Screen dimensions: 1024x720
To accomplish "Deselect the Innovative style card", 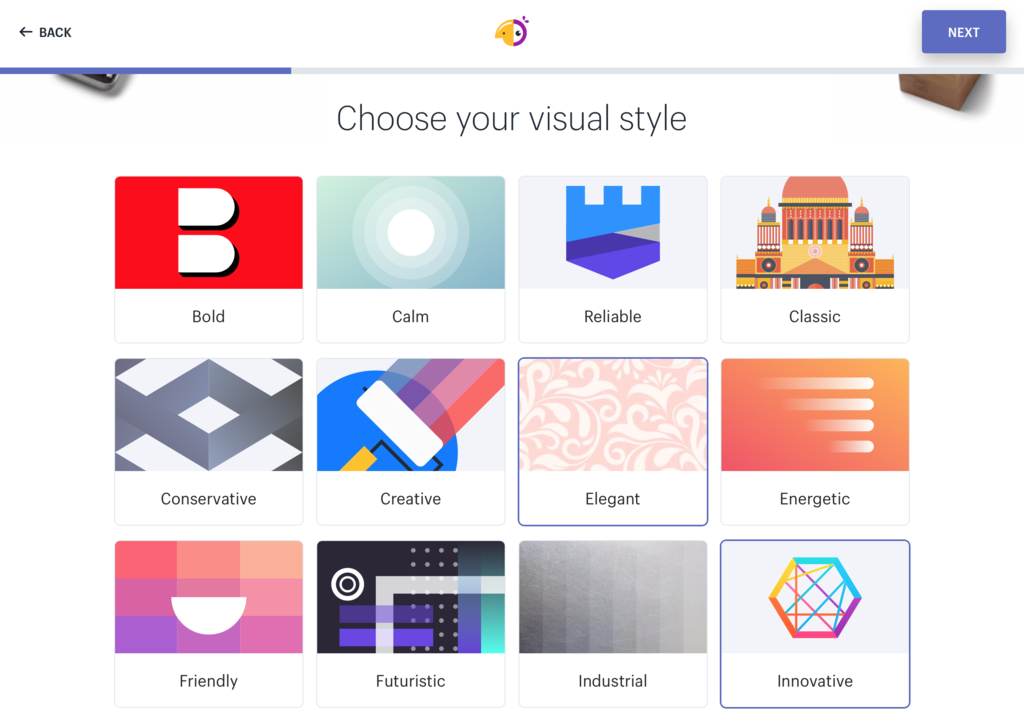I will tap(814, 623).
